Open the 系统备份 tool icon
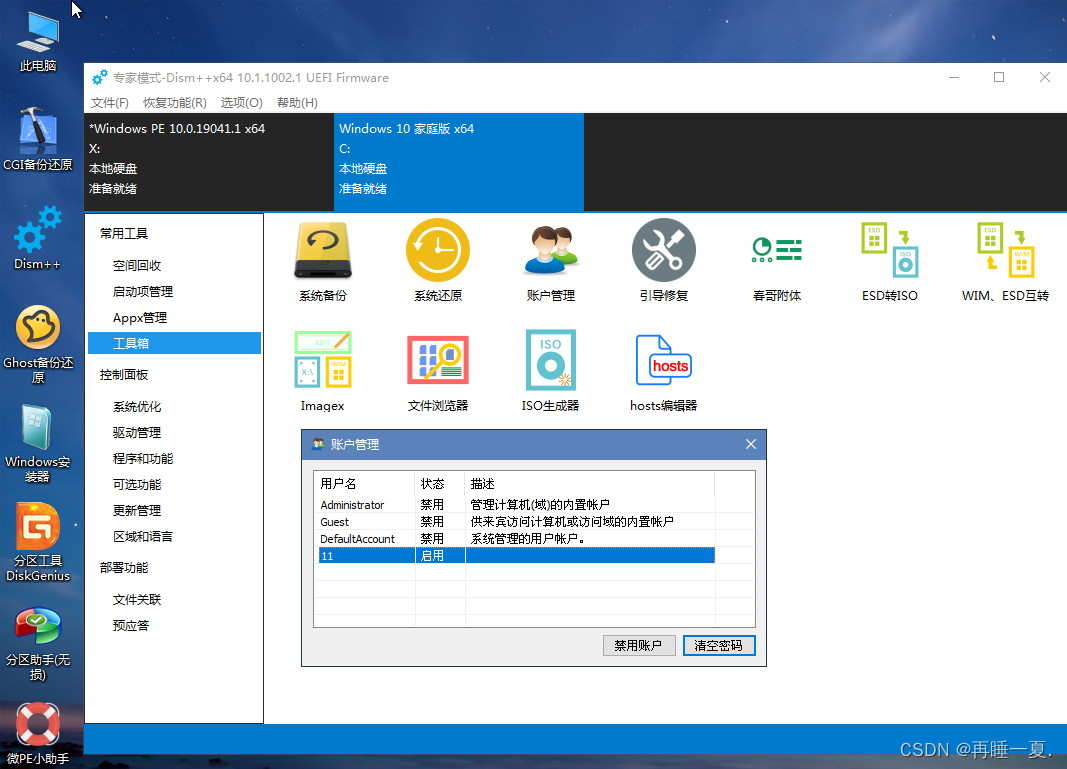The width and height of the screenshot is (1067, 769). (323, 250)
